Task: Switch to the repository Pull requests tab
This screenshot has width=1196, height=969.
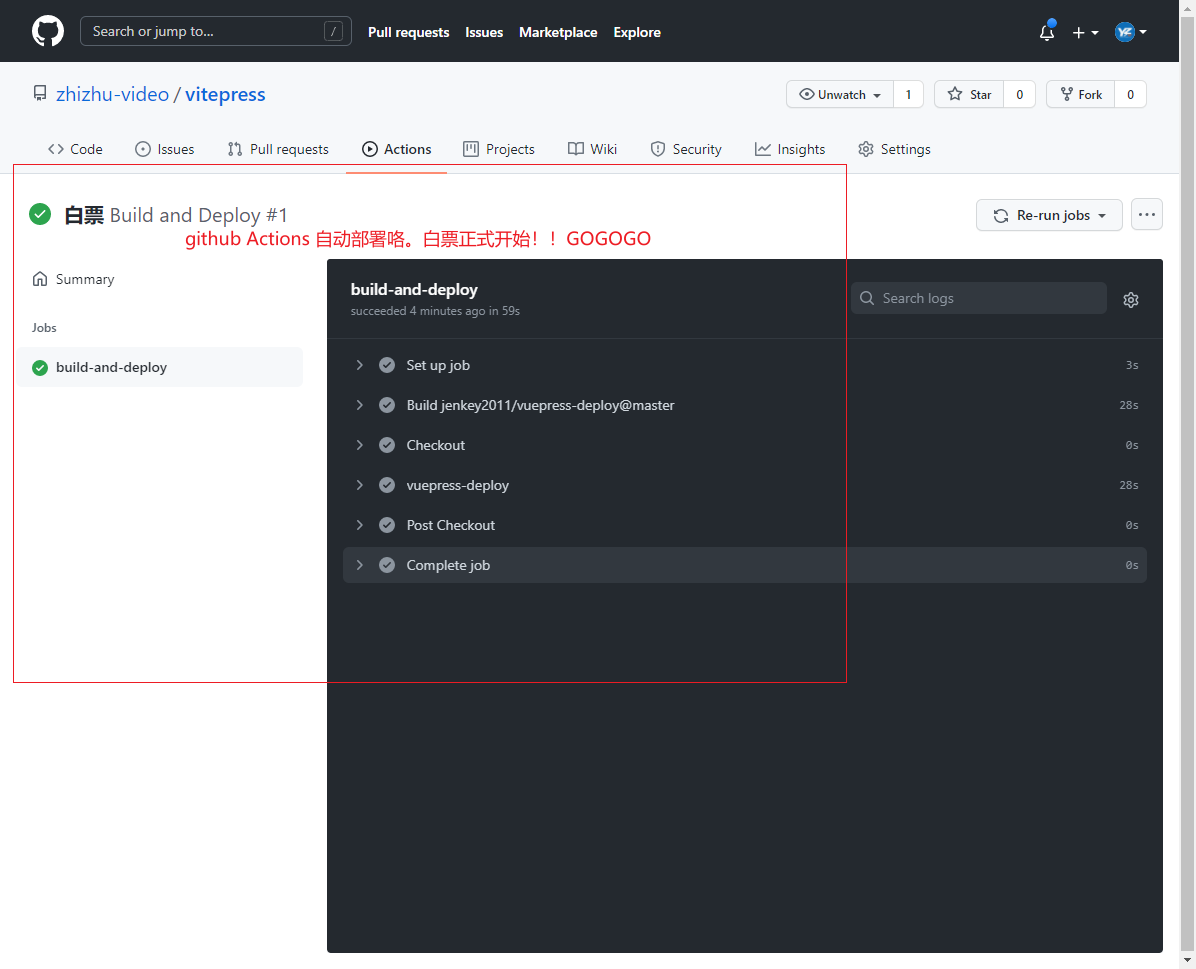Action: (x=278, y=150)
